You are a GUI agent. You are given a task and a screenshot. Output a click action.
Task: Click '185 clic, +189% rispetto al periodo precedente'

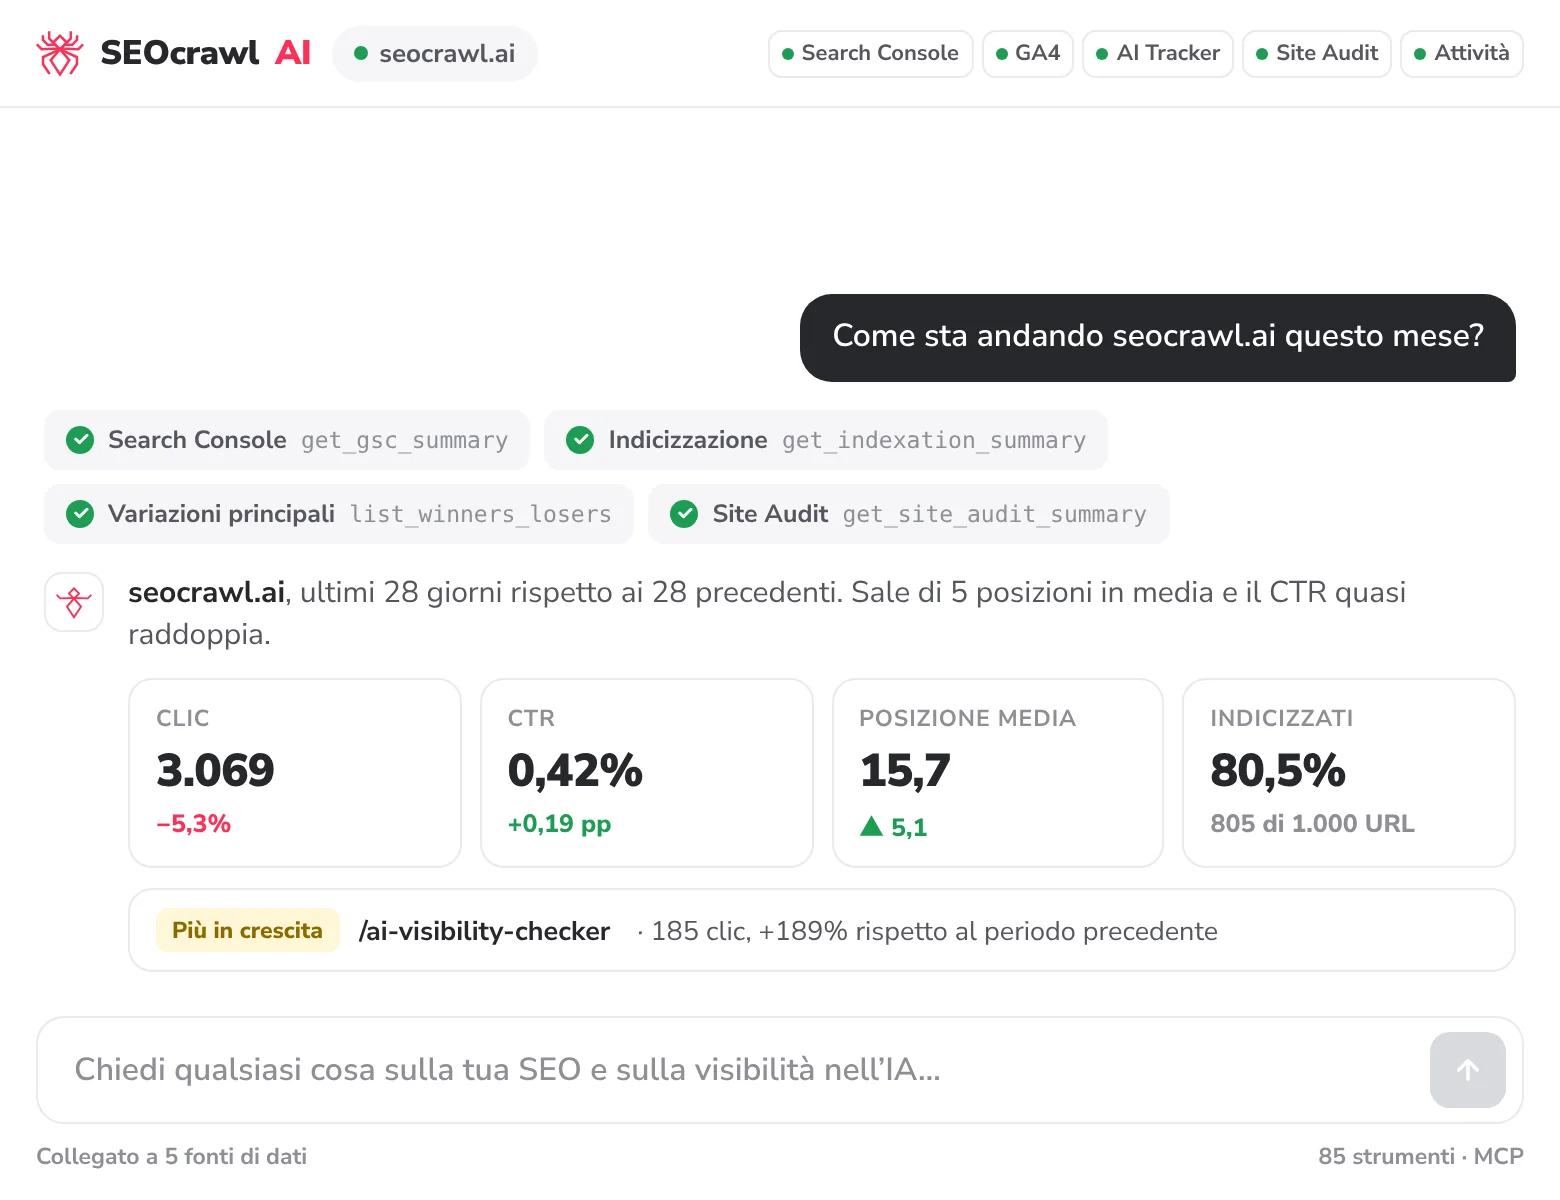click(935, 931)
